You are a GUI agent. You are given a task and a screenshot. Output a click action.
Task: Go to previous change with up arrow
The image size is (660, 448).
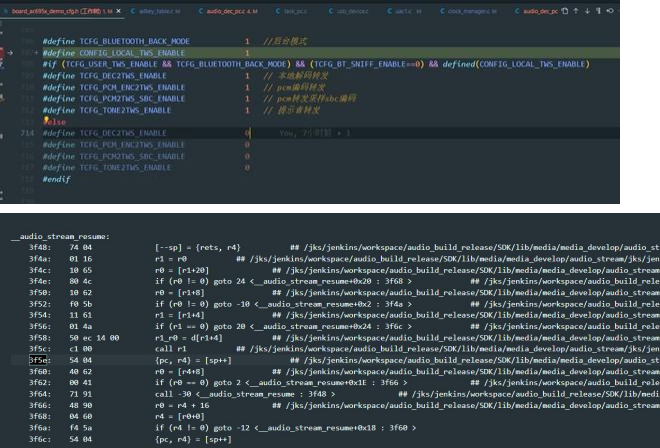tap(576, 11)
